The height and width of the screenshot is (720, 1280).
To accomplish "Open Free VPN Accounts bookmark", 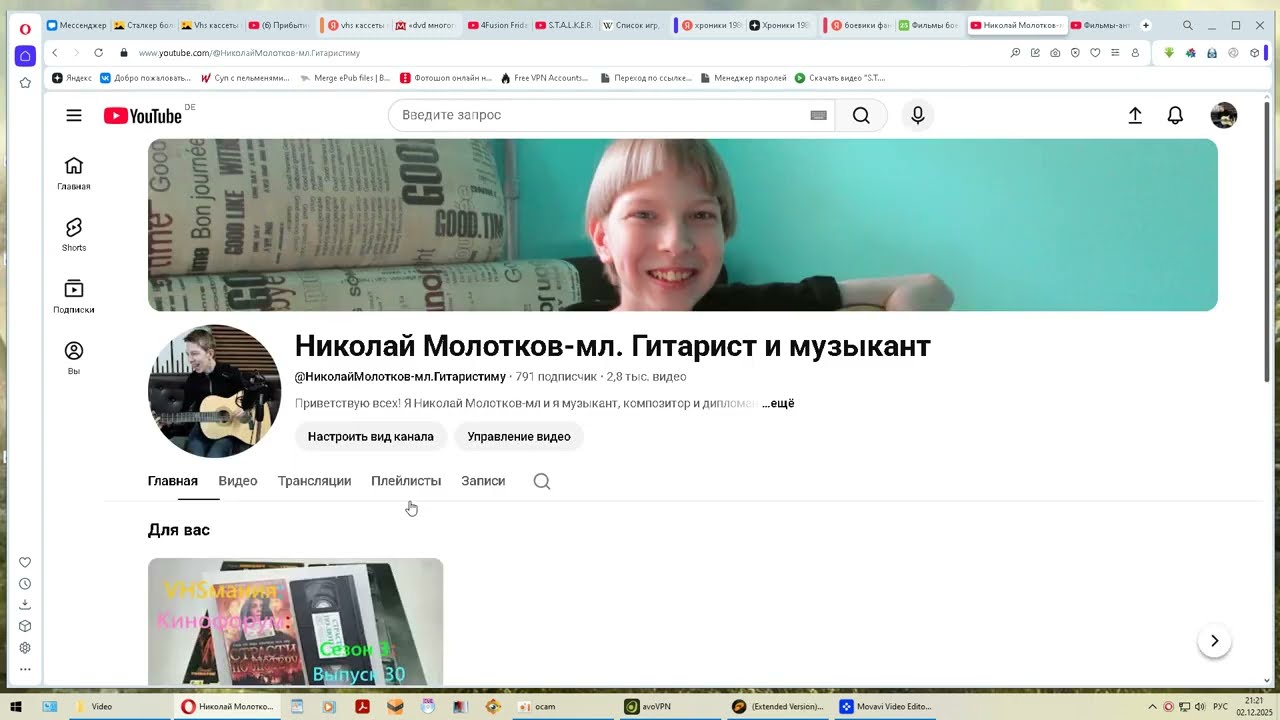I will pos(544,77).
